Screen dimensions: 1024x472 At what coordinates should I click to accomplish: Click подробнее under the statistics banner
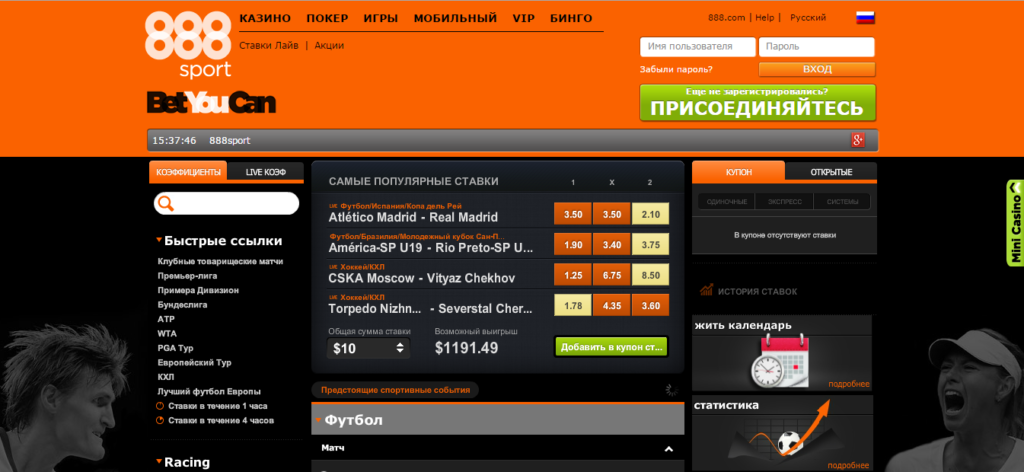[849, 465]
